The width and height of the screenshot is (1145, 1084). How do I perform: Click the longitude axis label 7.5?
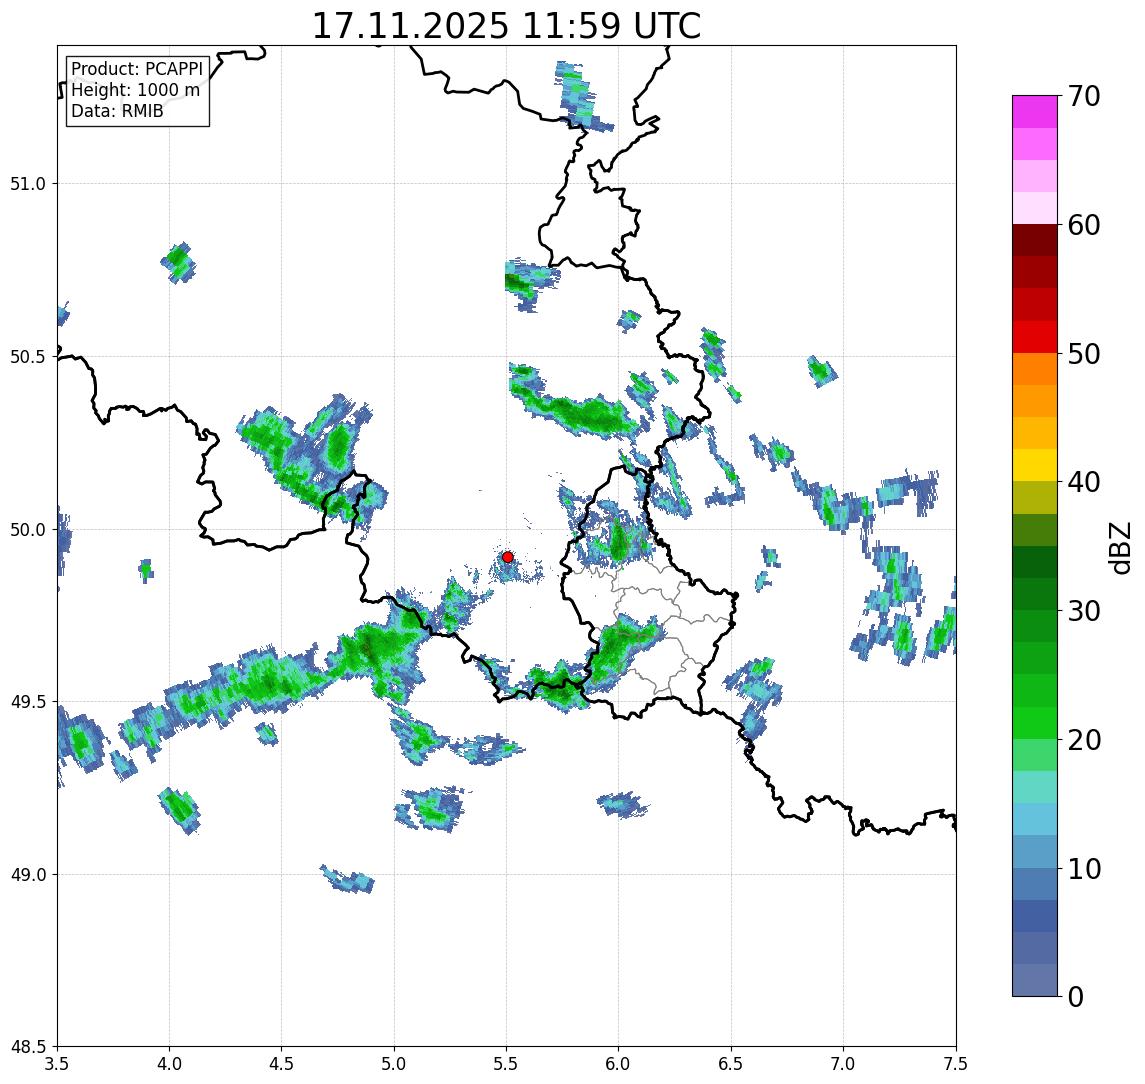956,1064
